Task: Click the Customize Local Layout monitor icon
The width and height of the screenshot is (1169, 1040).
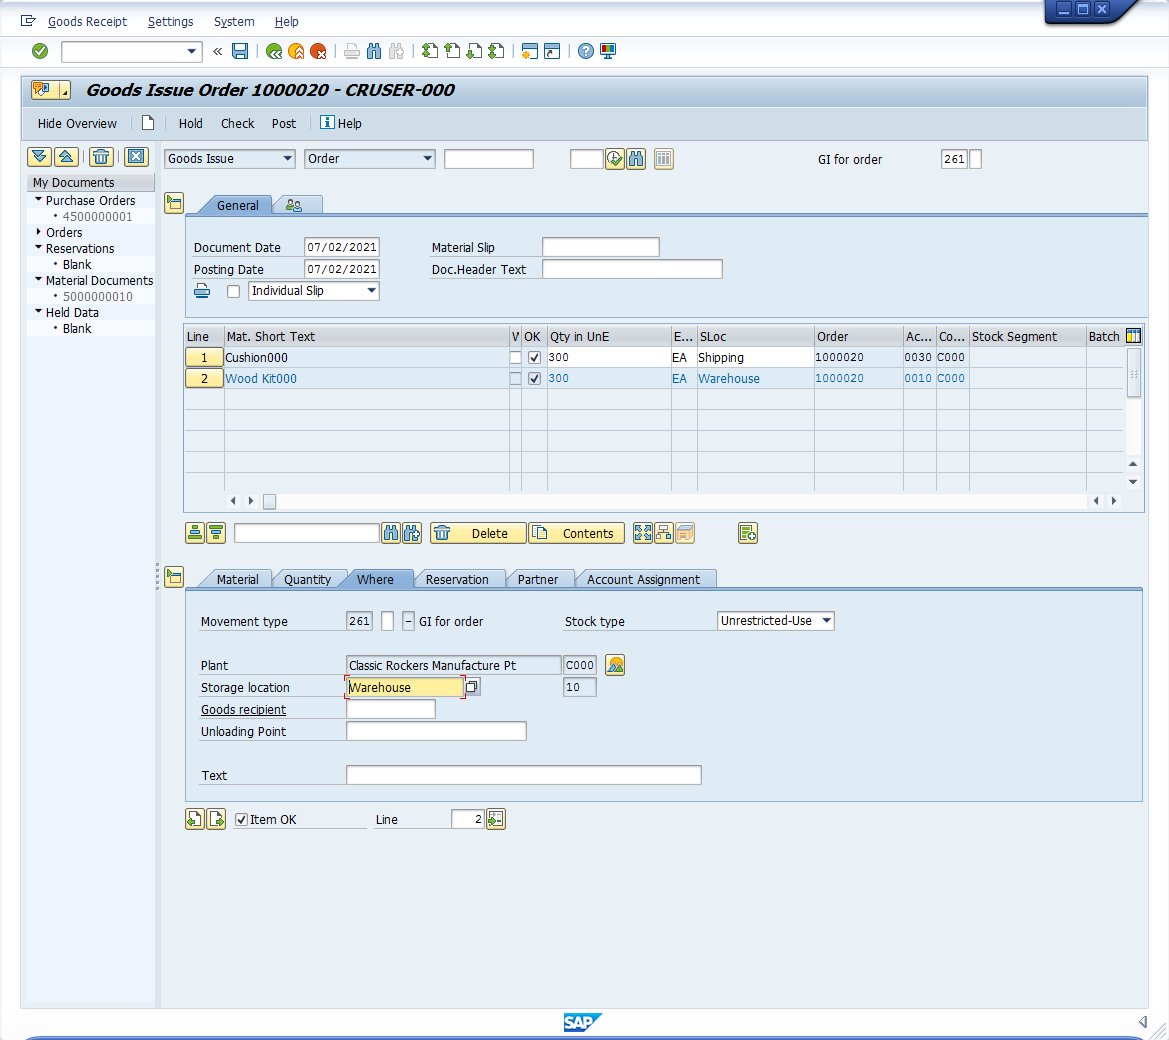Action: [x=608, y=51]
